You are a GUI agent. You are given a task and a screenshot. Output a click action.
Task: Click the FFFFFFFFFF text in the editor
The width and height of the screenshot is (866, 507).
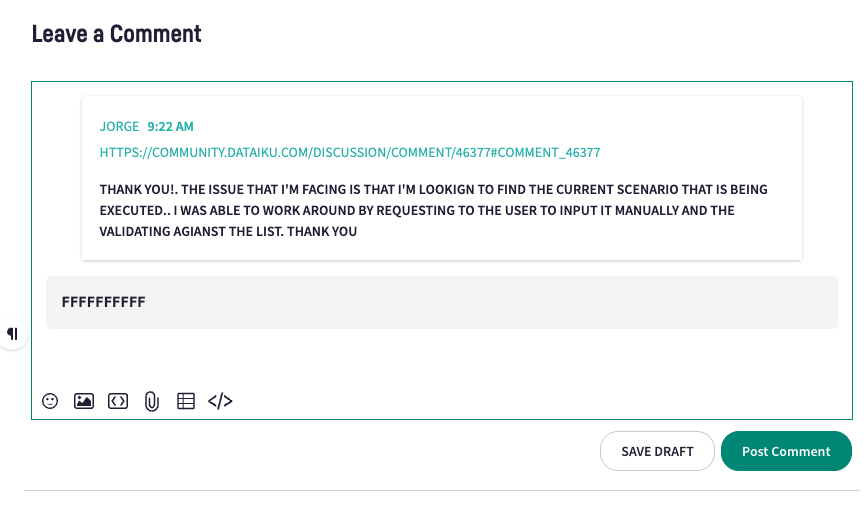click(104, 301)
